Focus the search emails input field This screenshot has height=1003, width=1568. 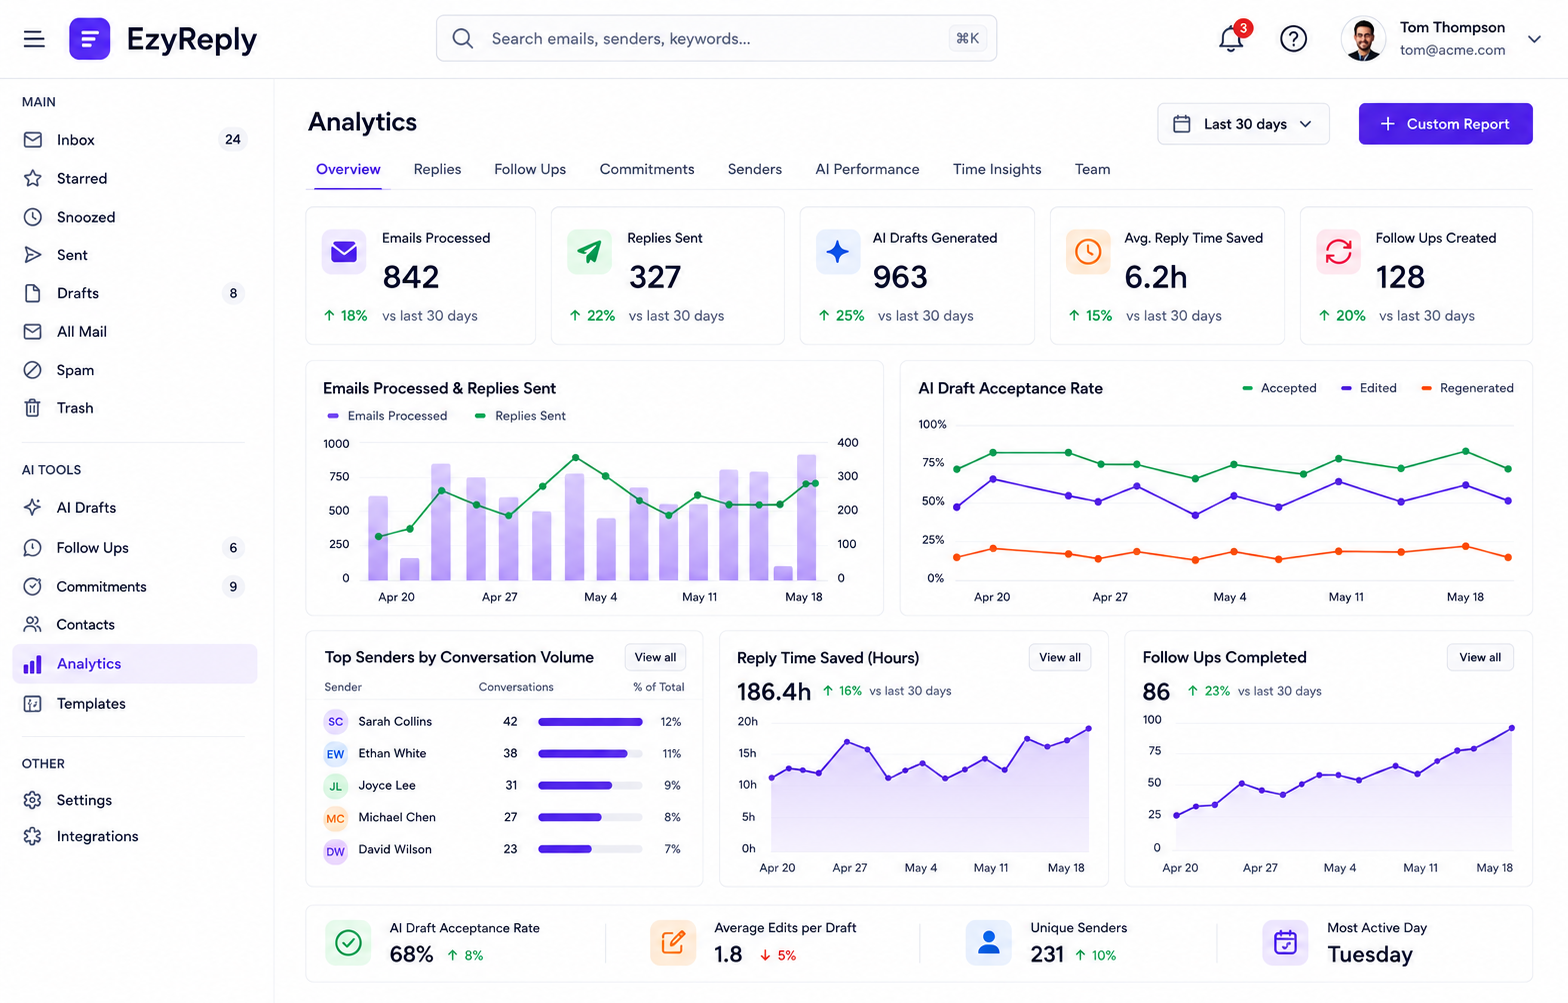click(x=716, y=38)
